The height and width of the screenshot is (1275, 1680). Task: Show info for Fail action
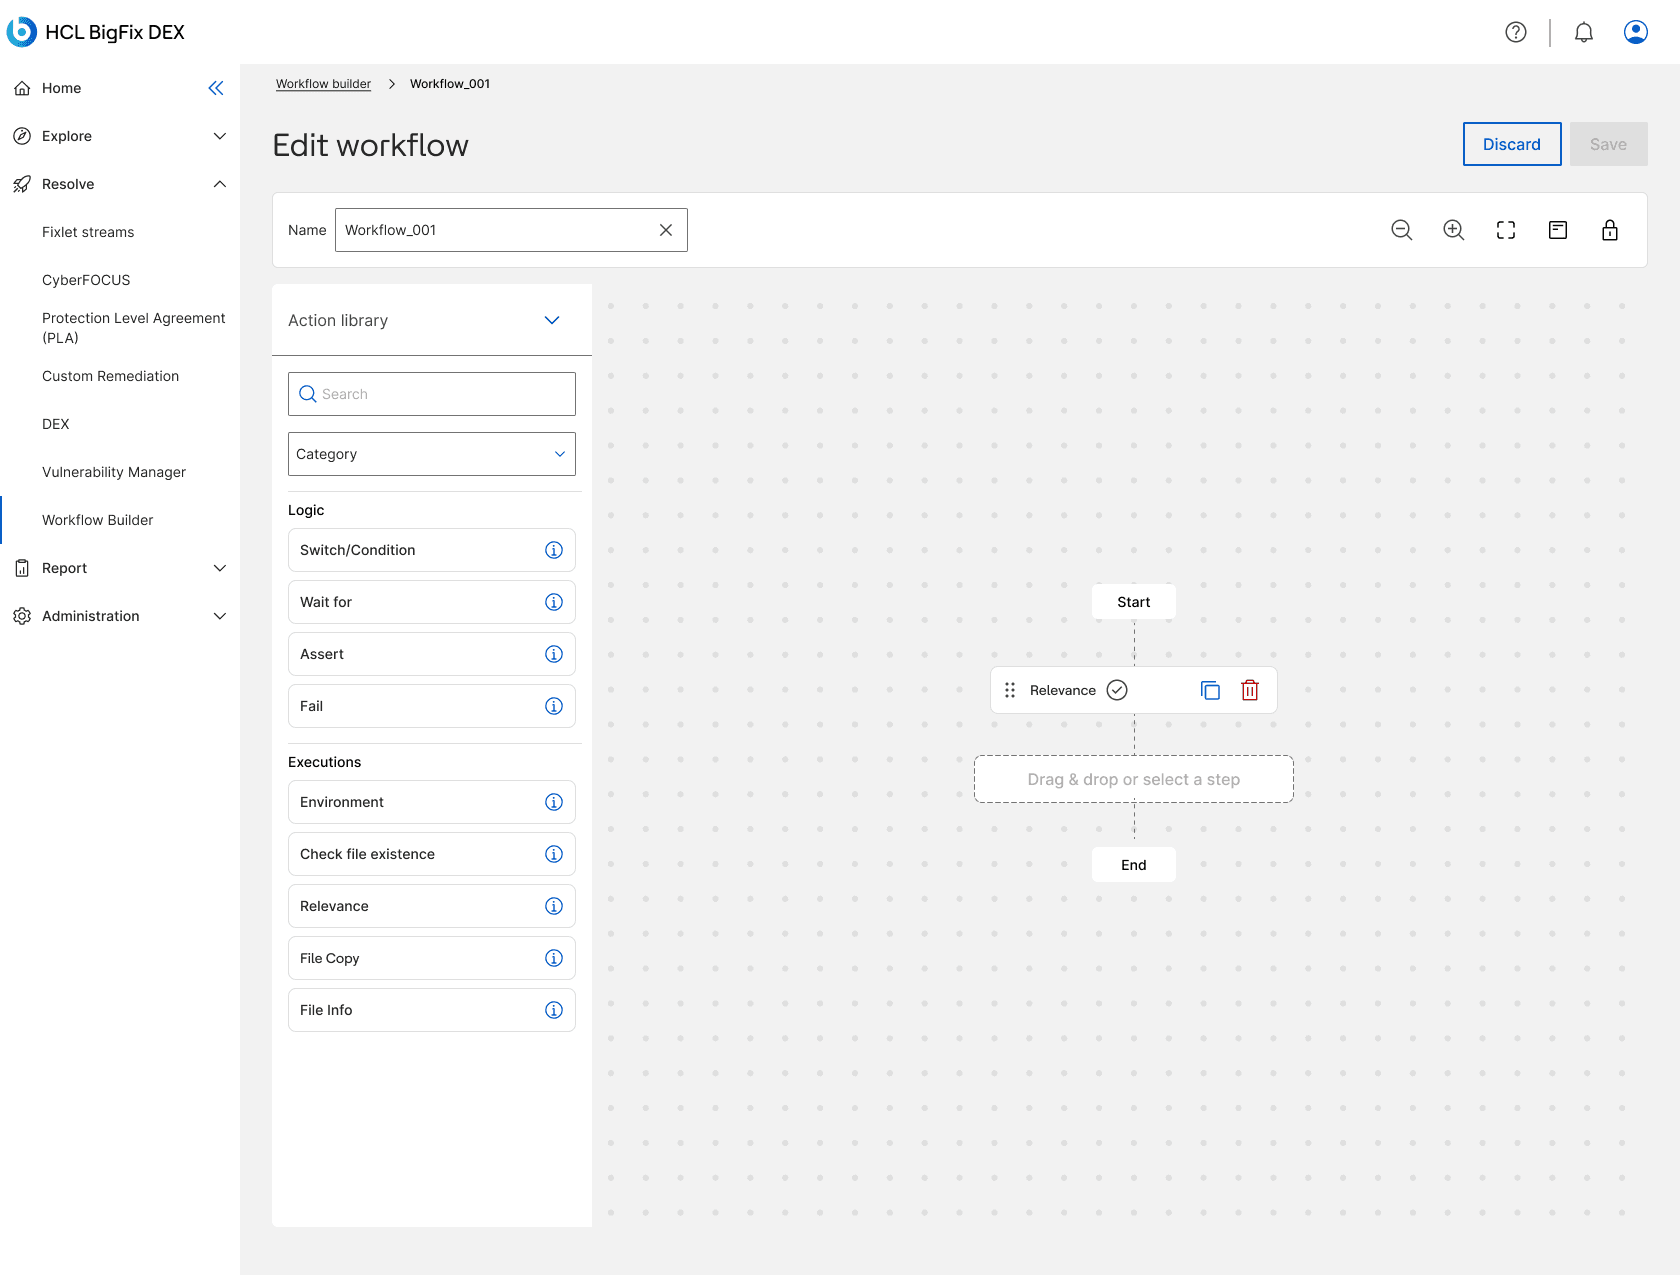click(x=554, y=706)
